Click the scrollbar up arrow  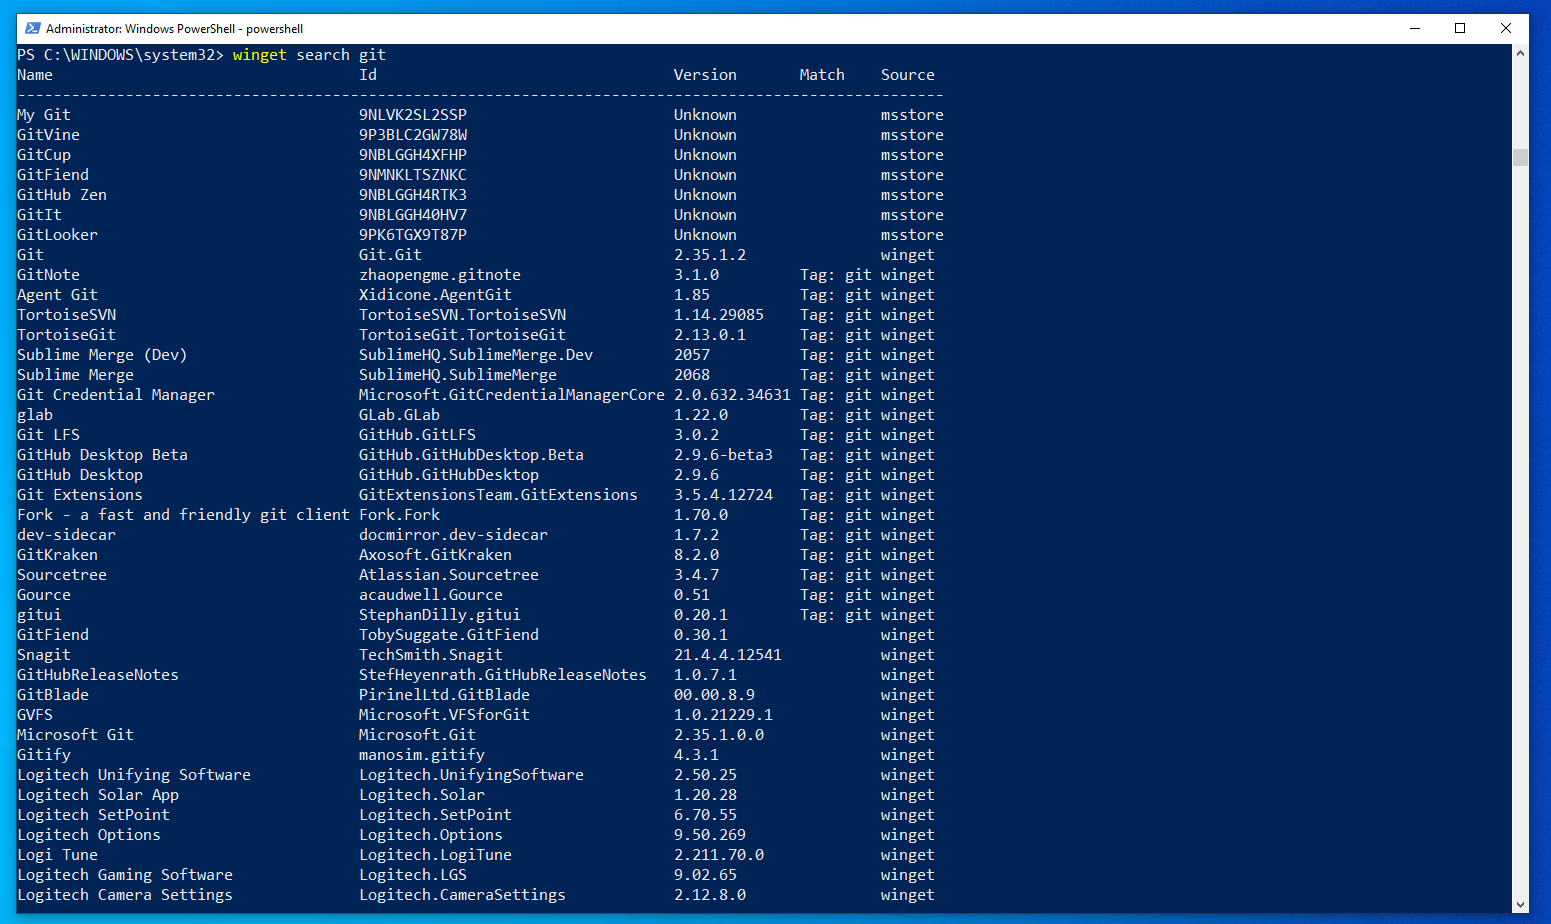1520,54
